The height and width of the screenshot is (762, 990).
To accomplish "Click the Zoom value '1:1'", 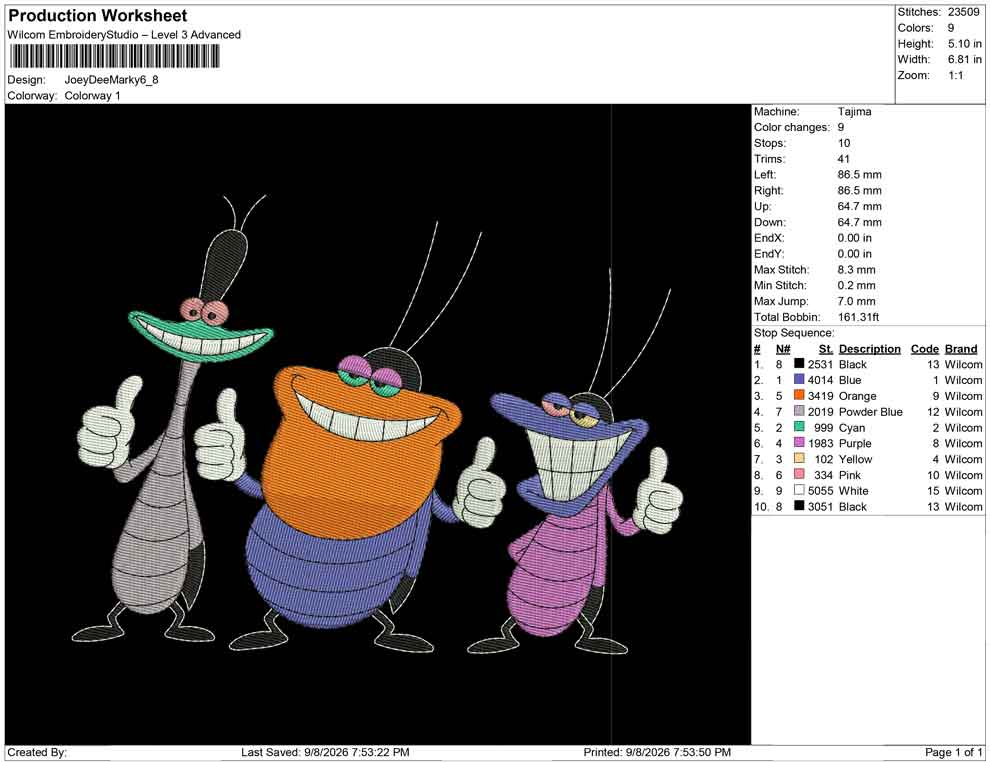I will (x=955, y=75).
